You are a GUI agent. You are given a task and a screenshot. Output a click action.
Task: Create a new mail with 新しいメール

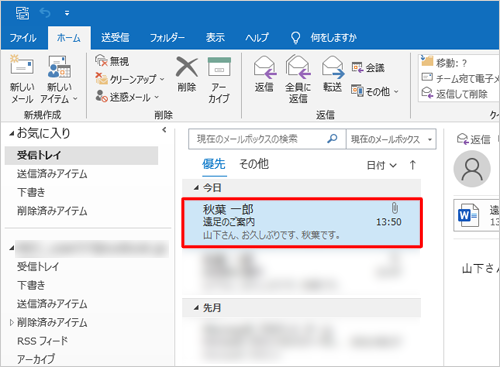click(22, 79)
